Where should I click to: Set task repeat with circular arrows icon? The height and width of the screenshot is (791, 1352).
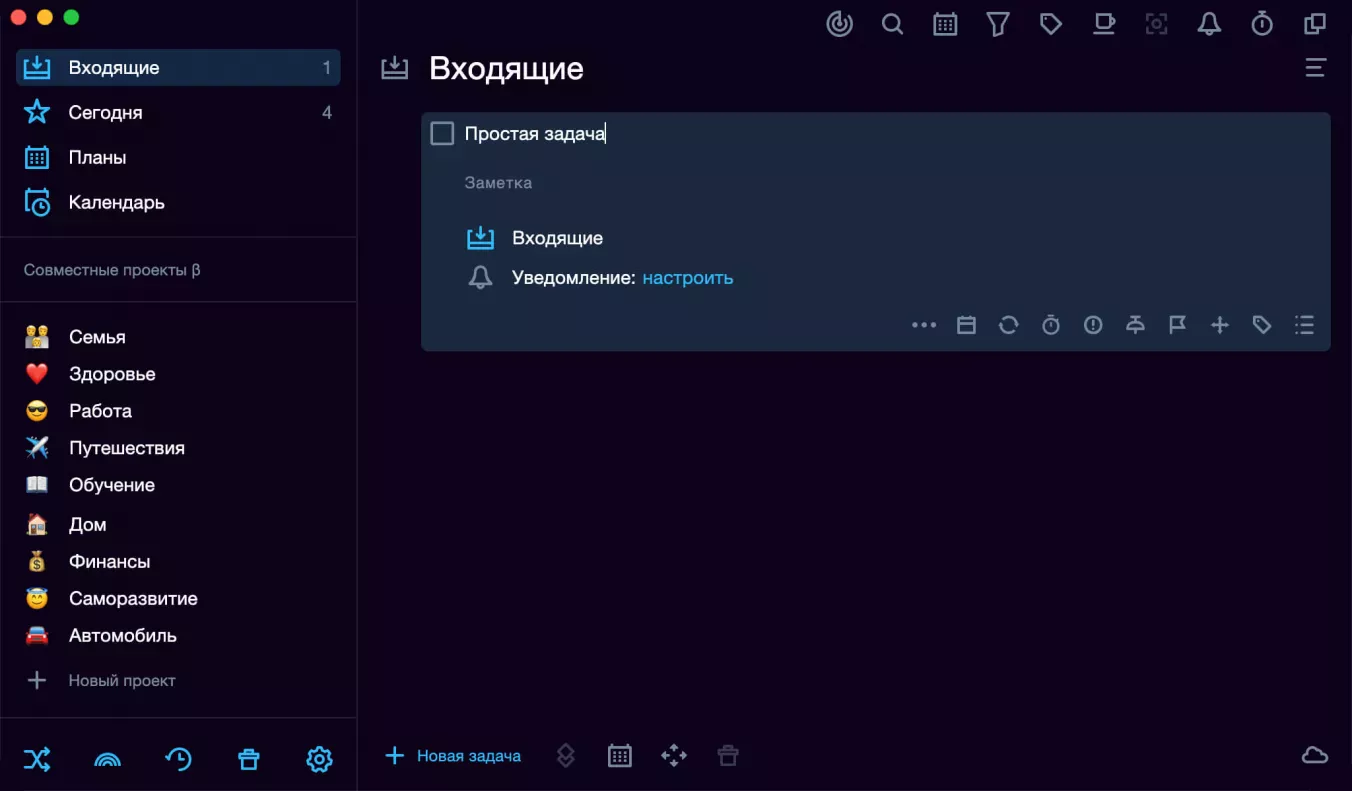point(1008,325)
